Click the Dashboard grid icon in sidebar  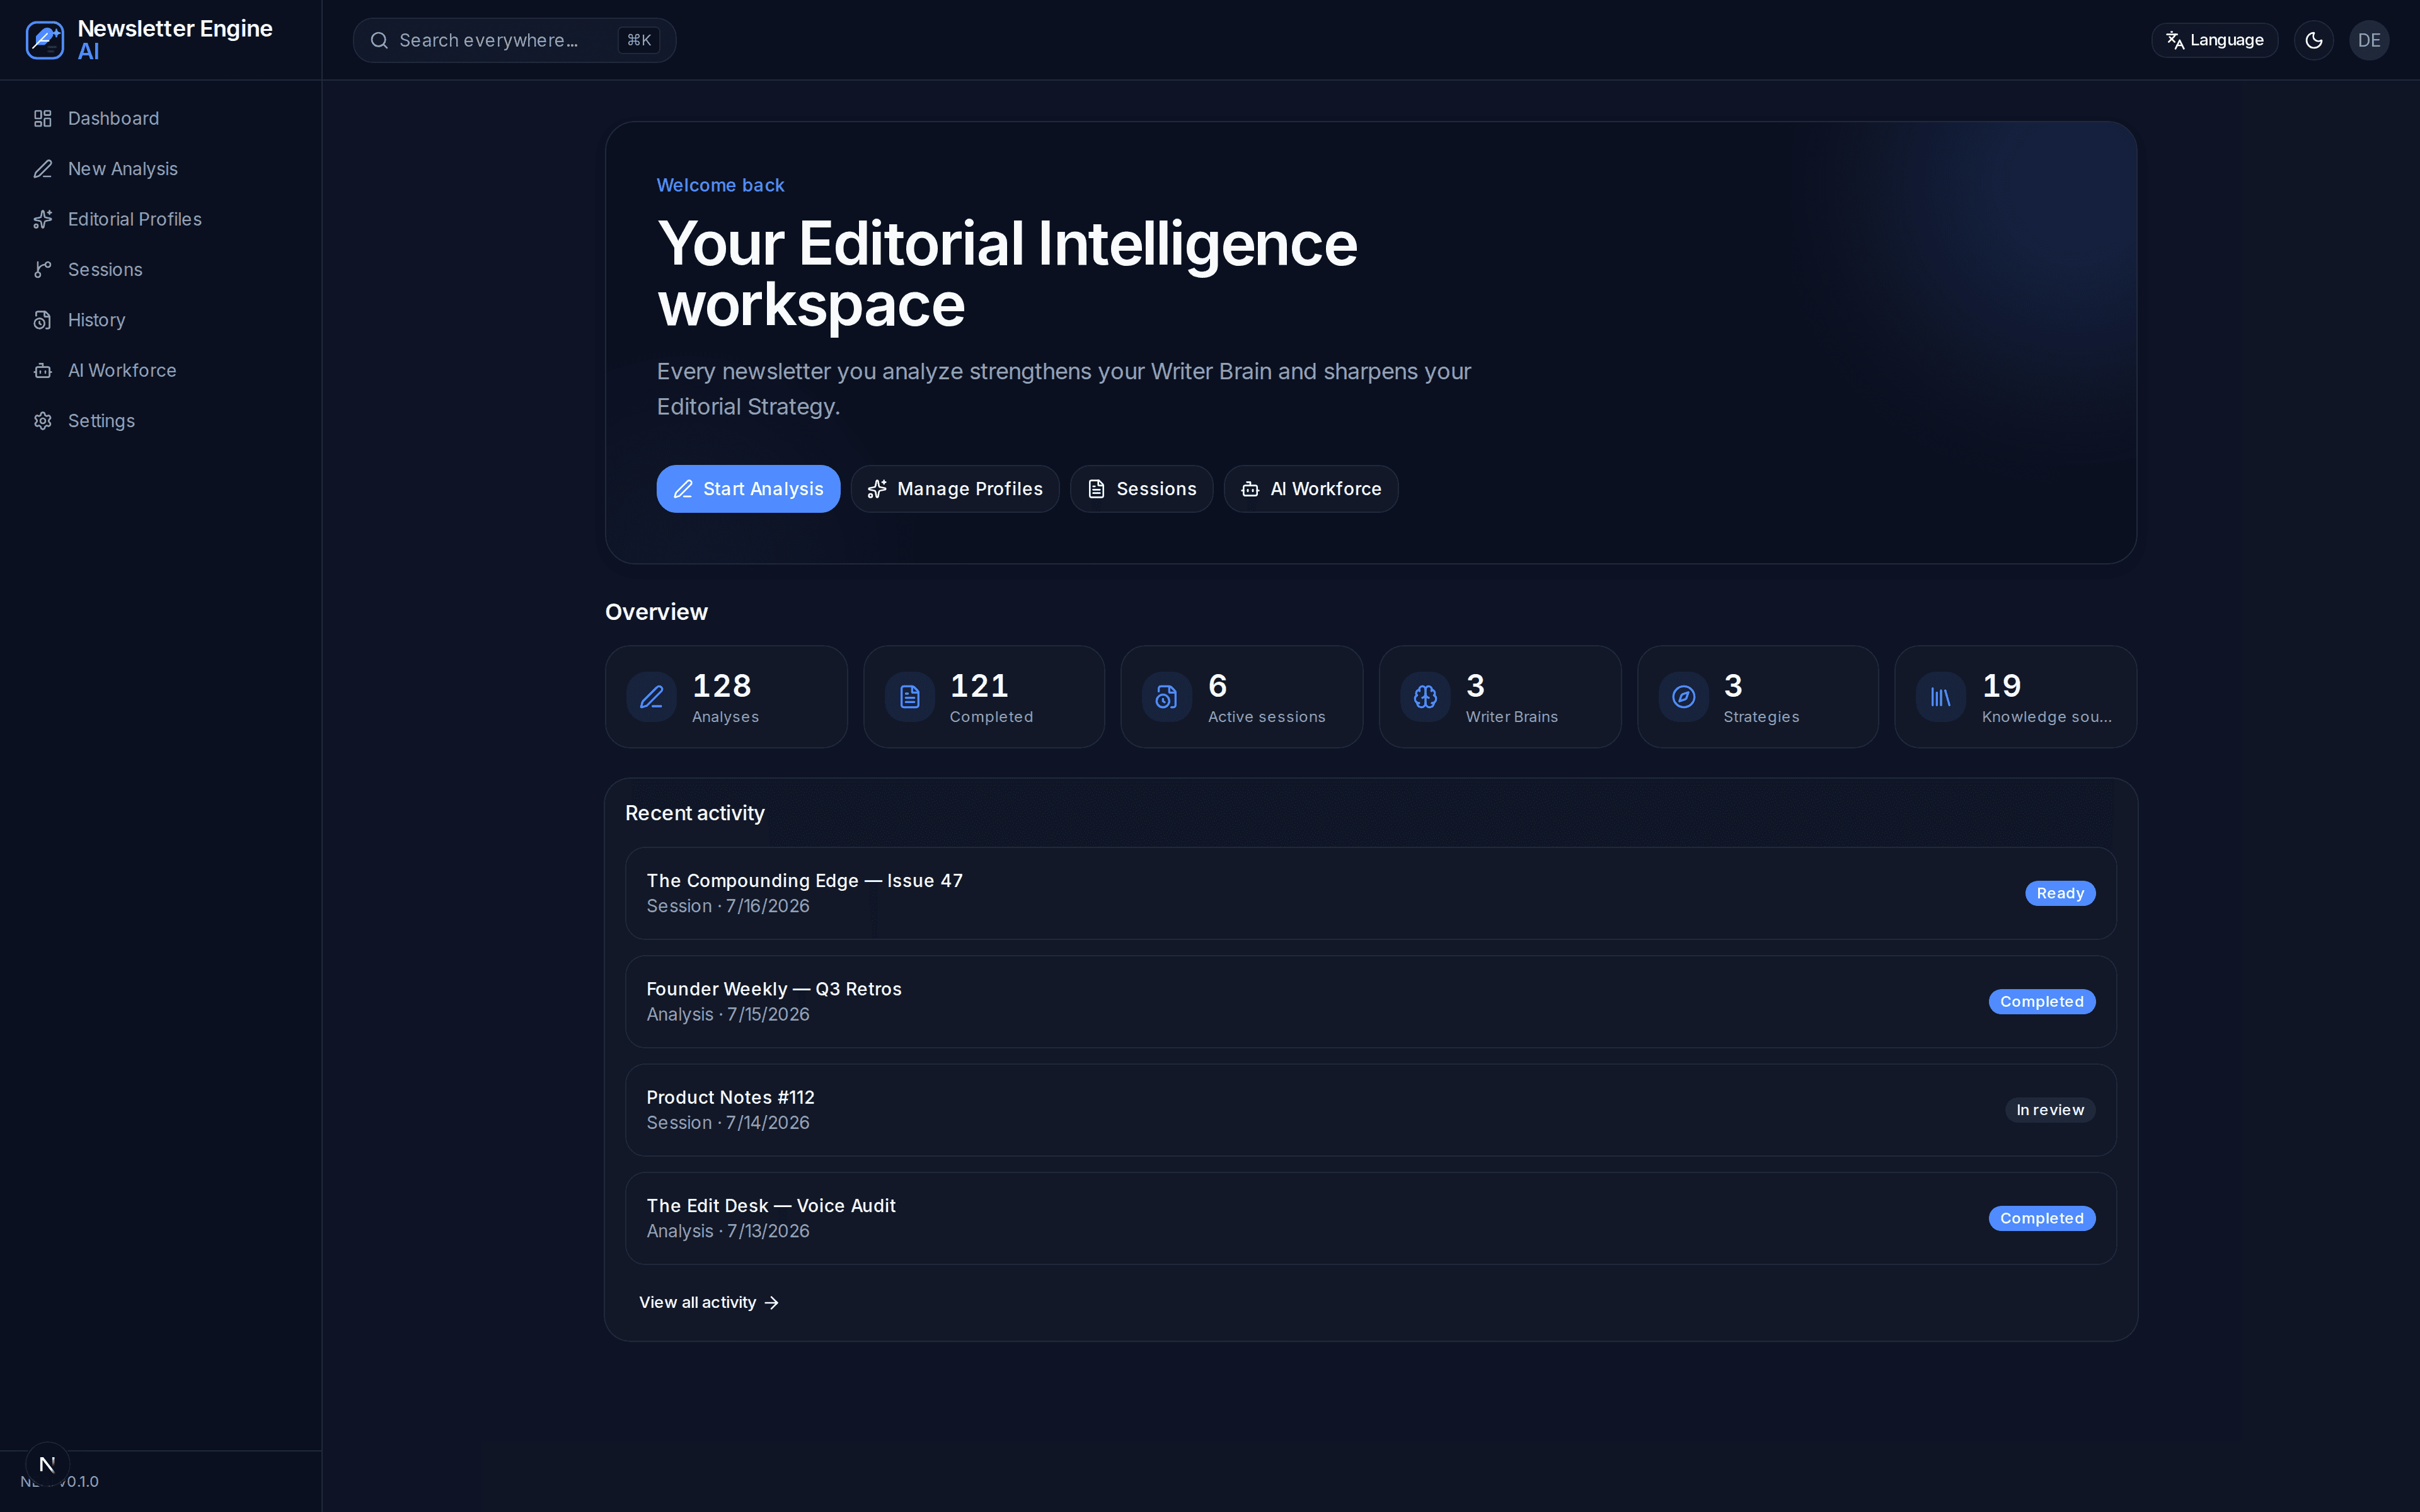point(42,119)
